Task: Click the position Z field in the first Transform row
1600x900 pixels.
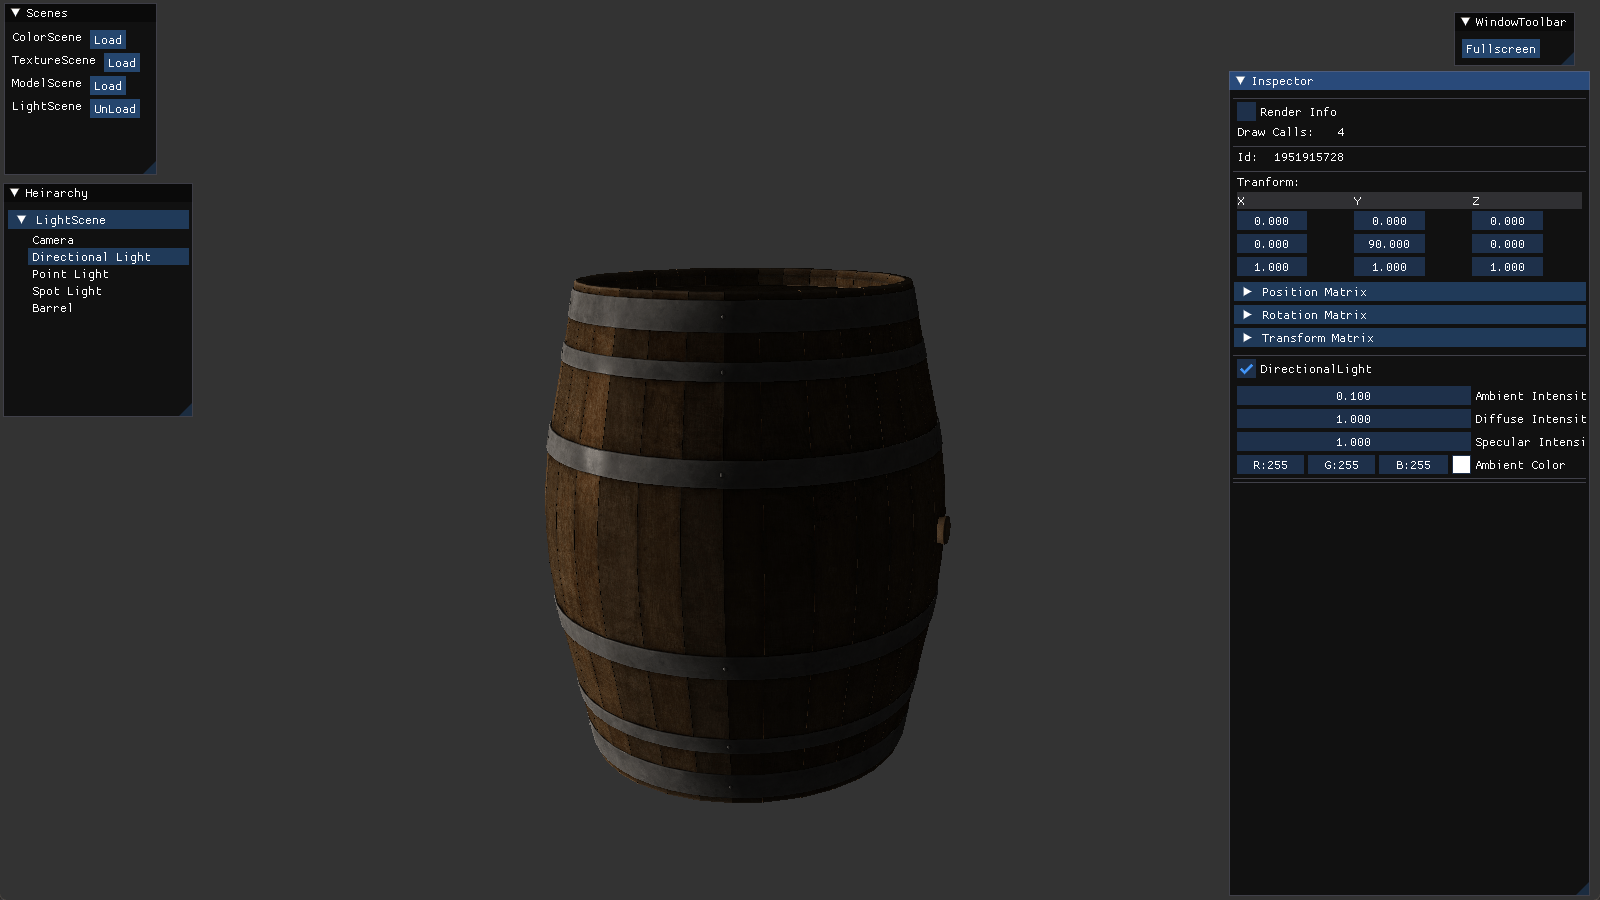Action: (1507, 221)
